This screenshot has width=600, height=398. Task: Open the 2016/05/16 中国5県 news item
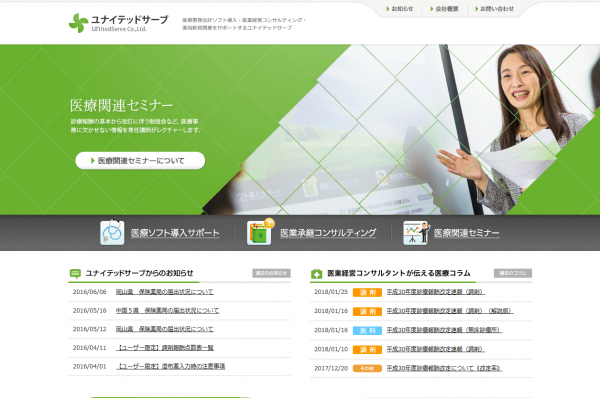click(x=168, y=310)
